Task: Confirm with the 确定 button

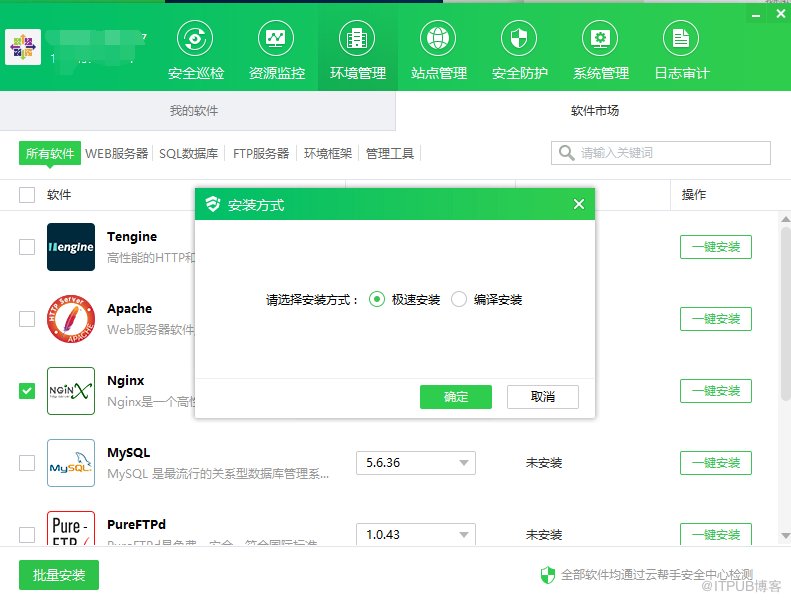Action: pyautogui.click(x=456, y=397)
